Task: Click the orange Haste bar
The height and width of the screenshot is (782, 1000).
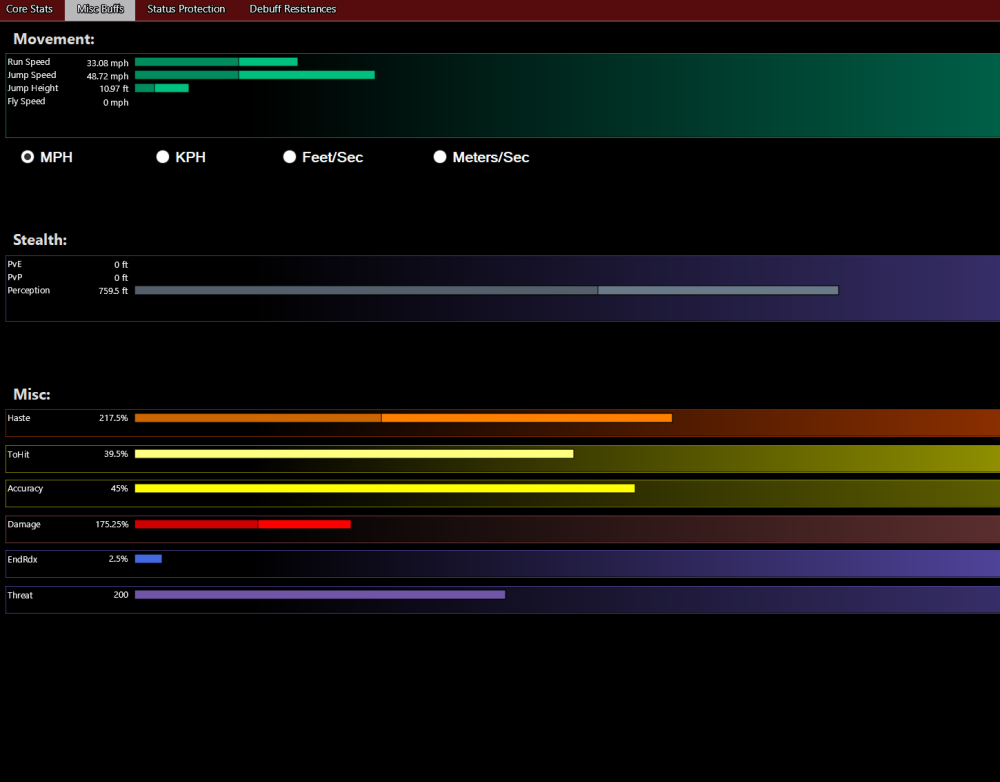Action: tap(403, 418)
